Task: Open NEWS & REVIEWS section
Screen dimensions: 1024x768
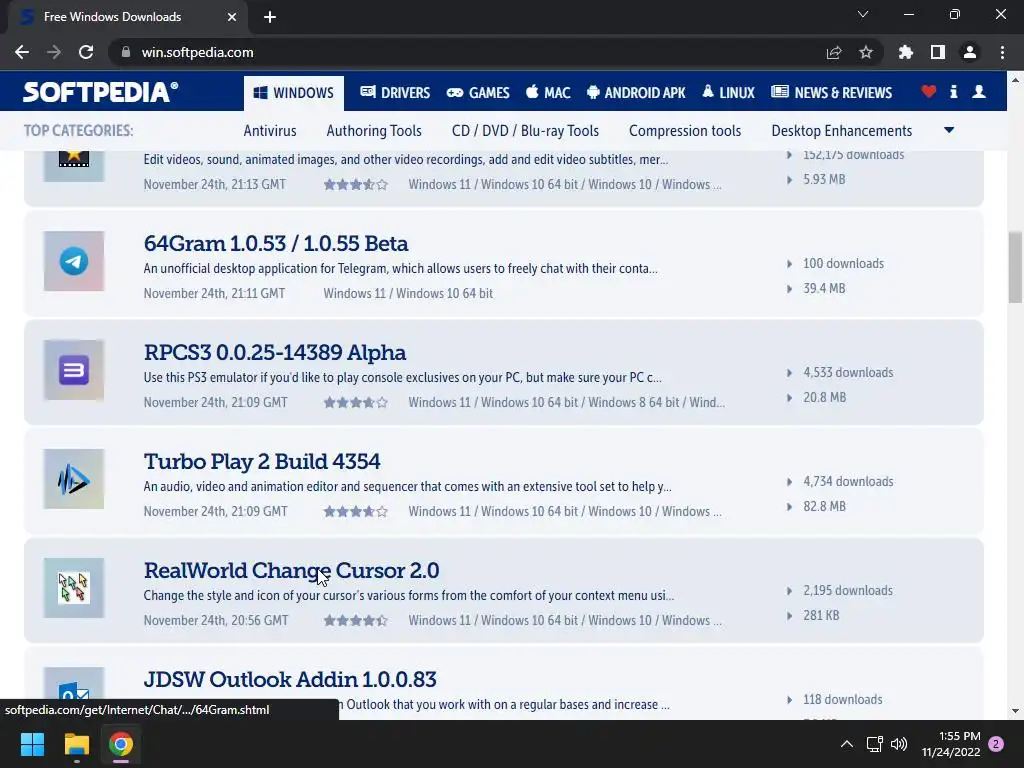Action: pos(831,93)
